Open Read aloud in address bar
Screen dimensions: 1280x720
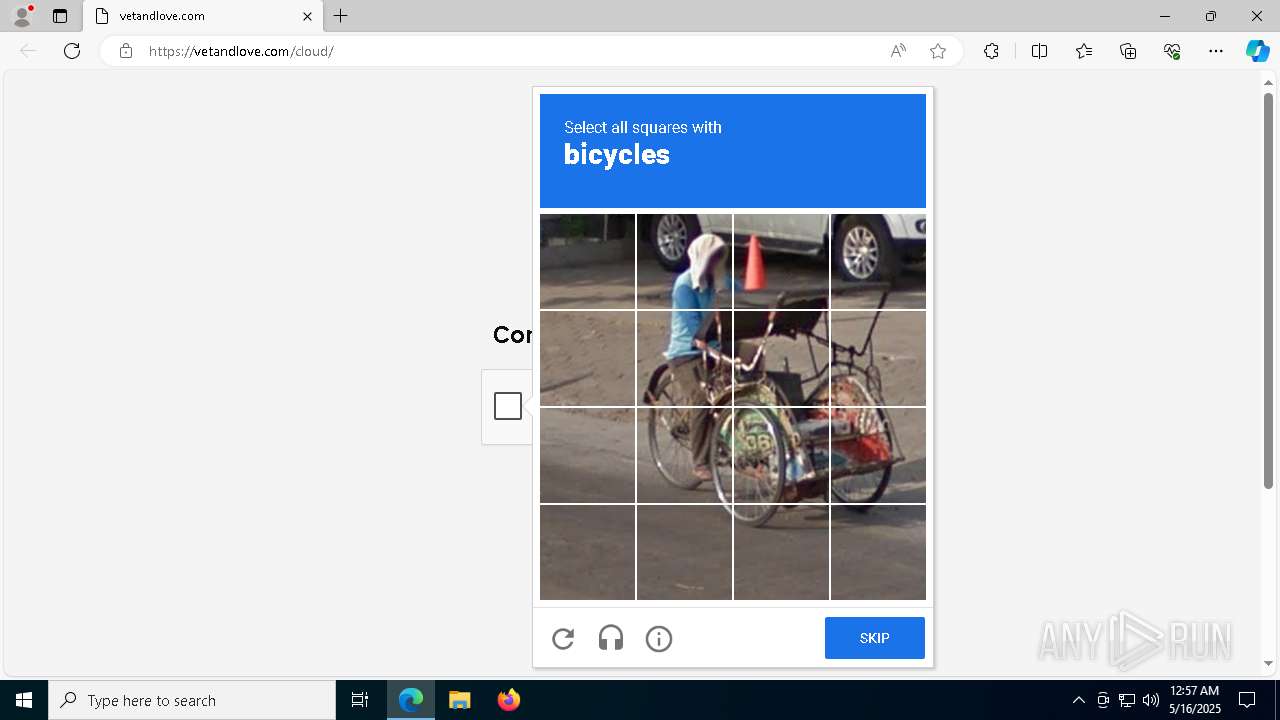pyautogui.click(x=898, y=51)
